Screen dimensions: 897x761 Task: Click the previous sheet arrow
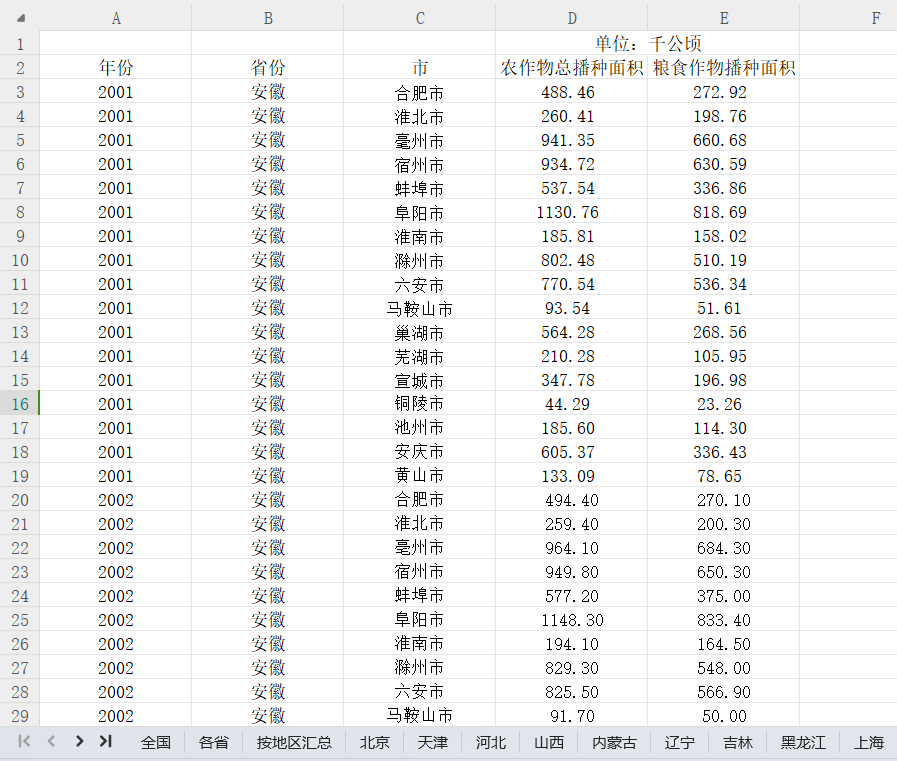51,741
